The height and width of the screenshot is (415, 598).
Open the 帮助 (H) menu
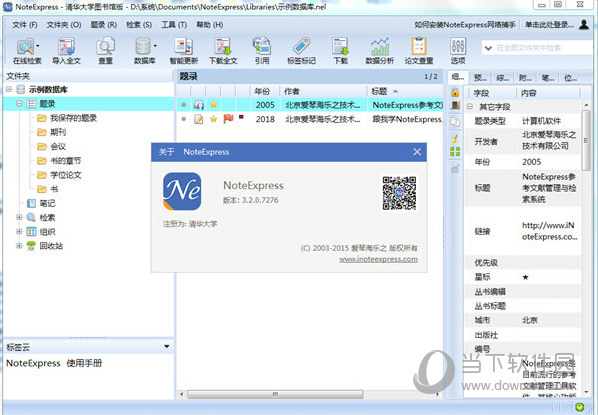[209, 25]
